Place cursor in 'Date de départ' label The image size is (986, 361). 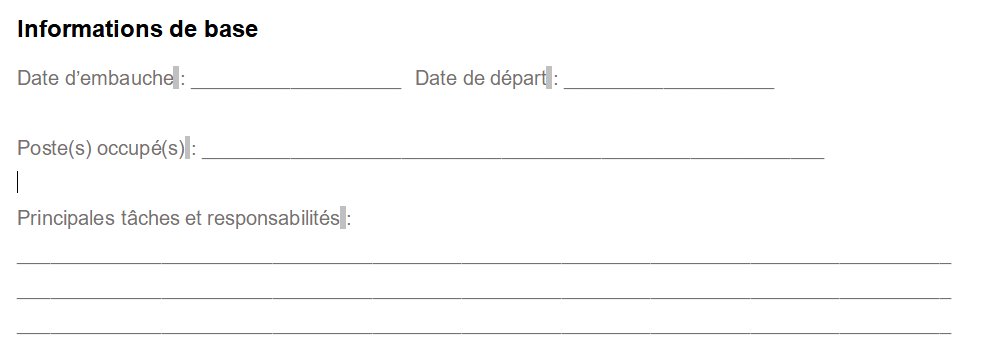480,78
